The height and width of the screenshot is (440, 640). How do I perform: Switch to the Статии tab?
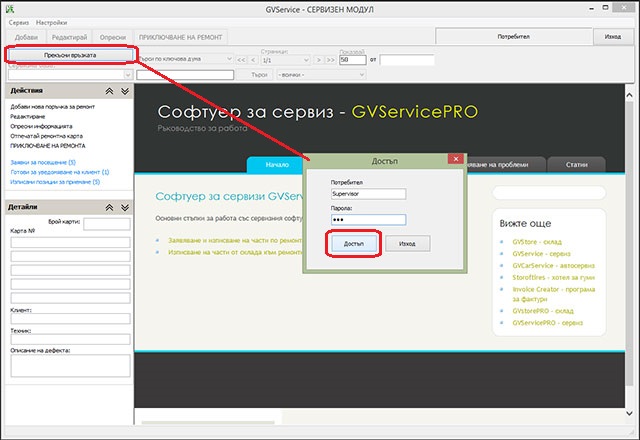[x=576, y=165]
